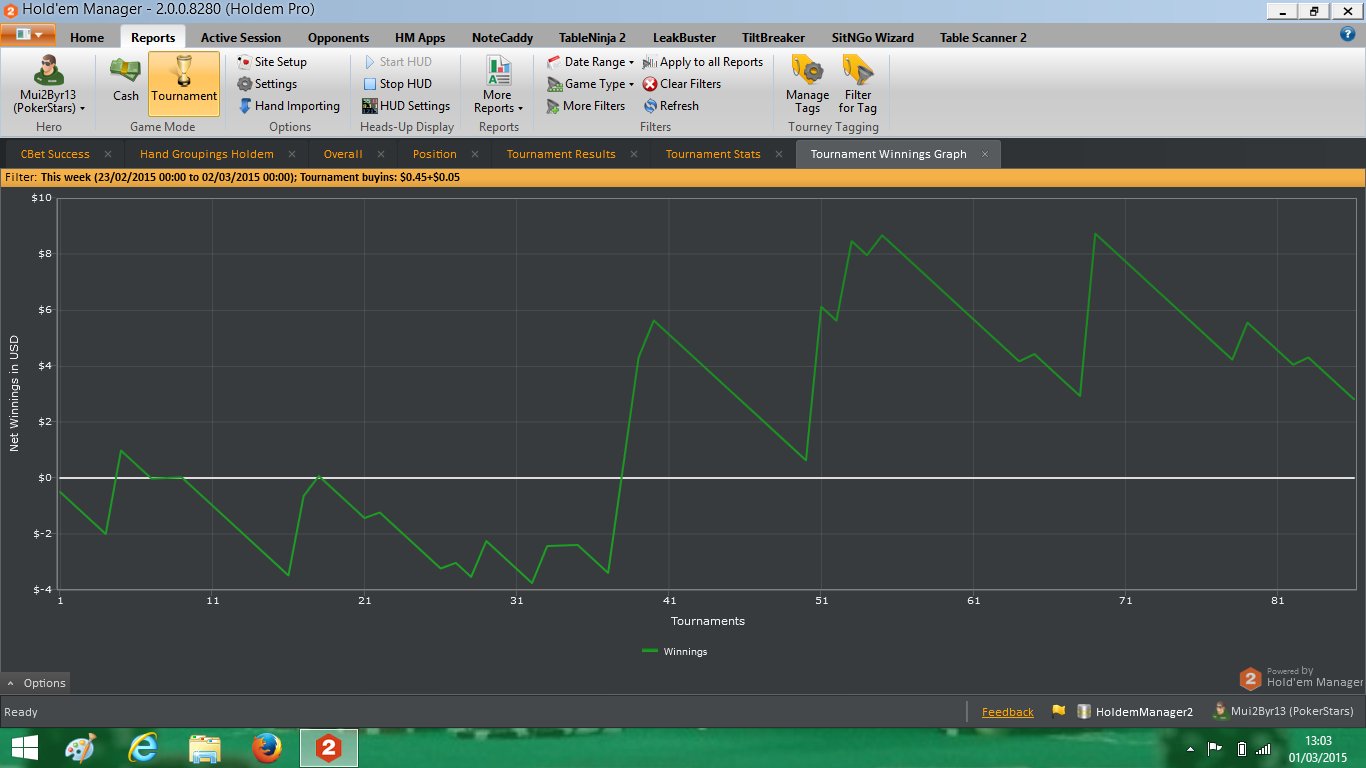The width and height of the screenshot is (1366, 768).
Task: Close the Tournament Results tab
Action: [634, 154]
